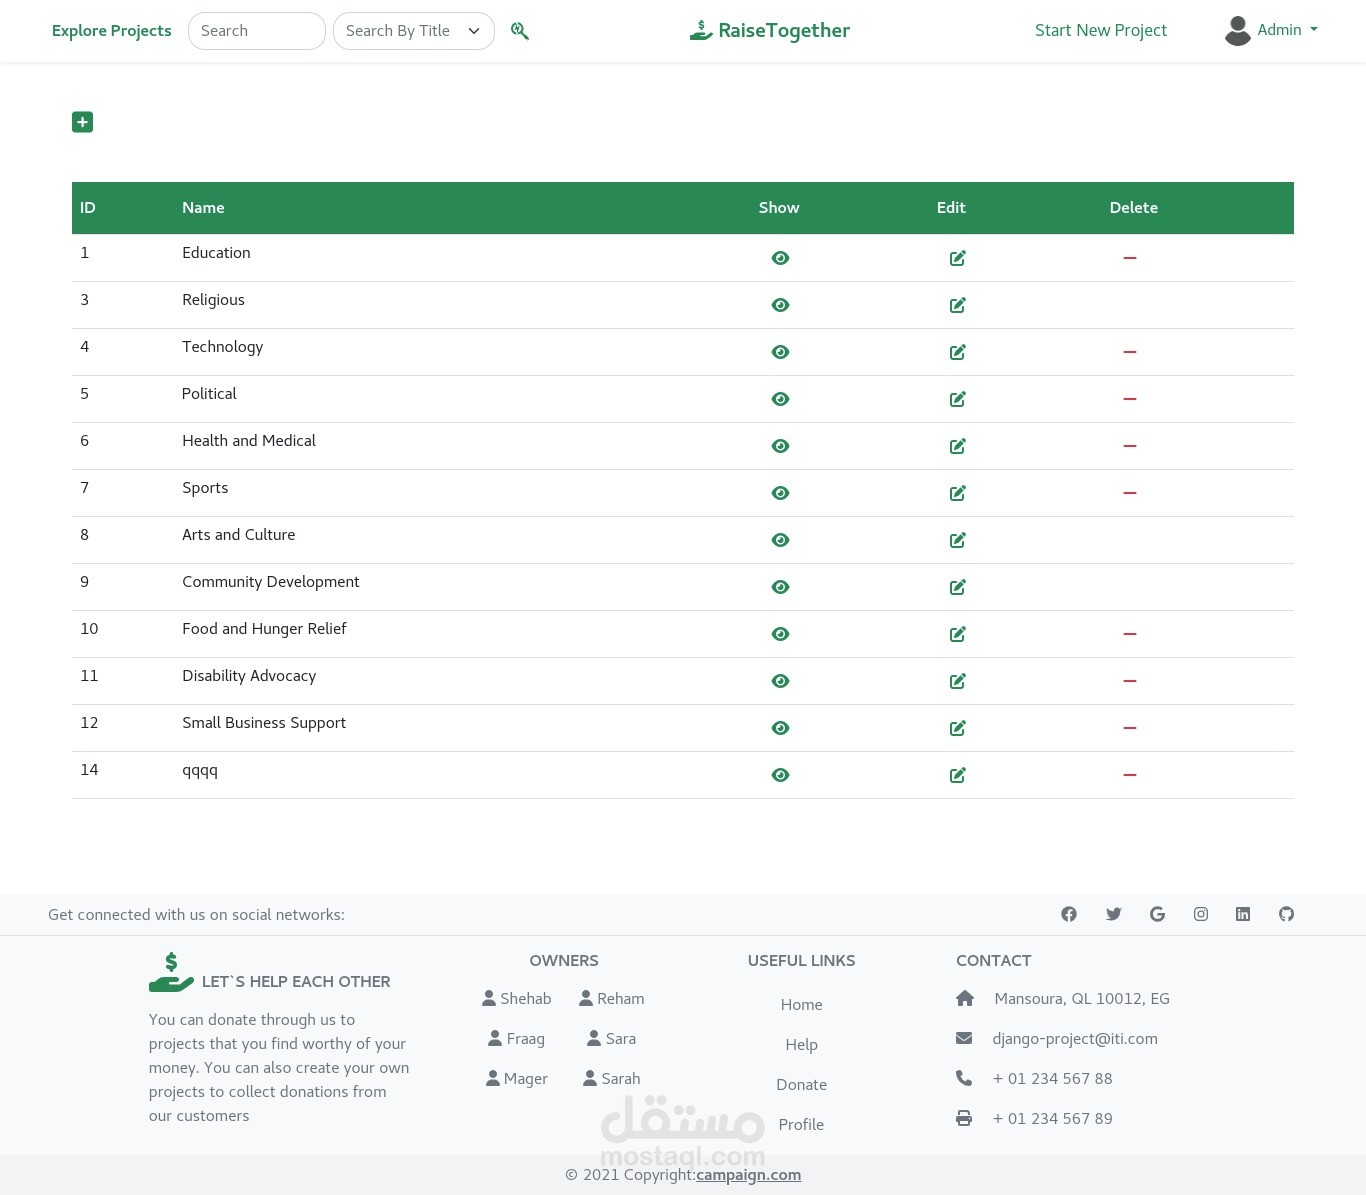
Task: Click the Start New Project link
Action: (1100, 31)
